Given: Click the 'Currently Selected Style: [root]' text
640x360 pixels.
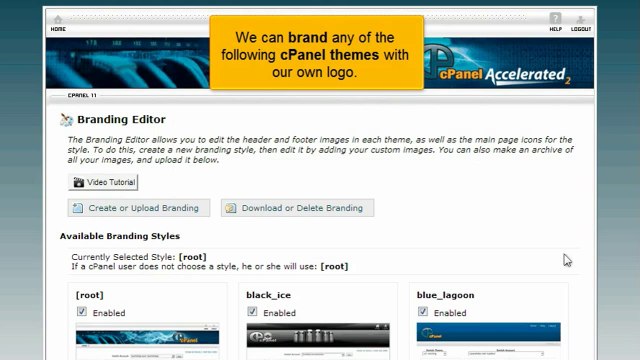Looking at the screenshot, I should pyautogui.click(x=139, y=257).
